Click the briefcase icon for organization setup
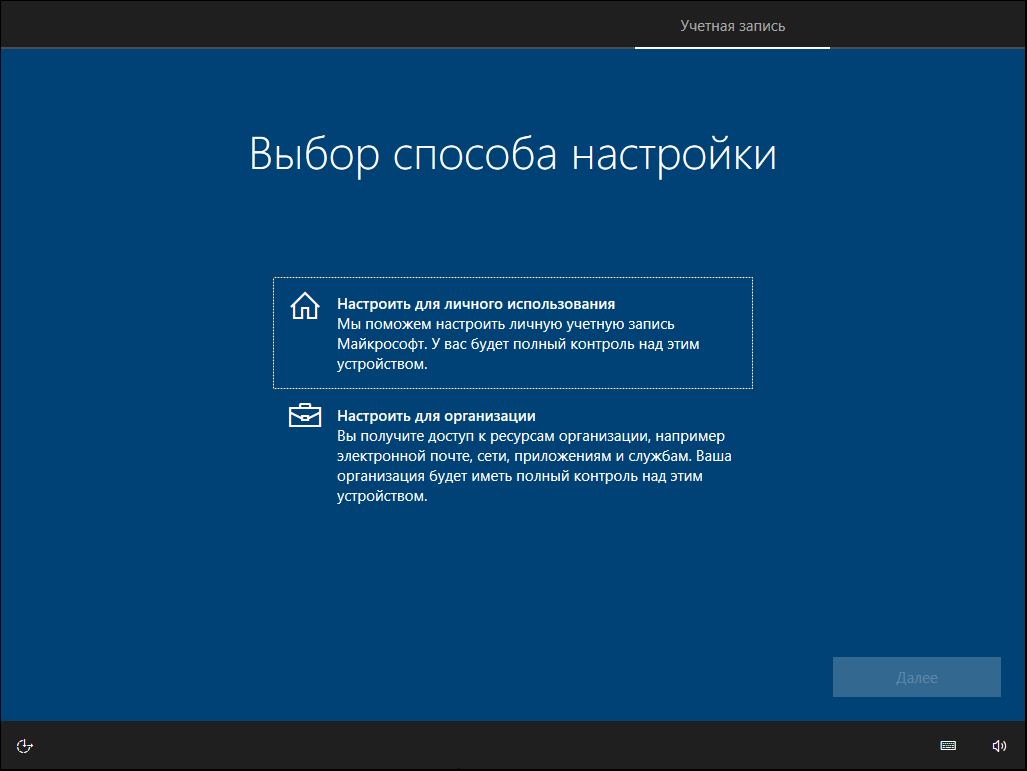 [x=305, y=415]
